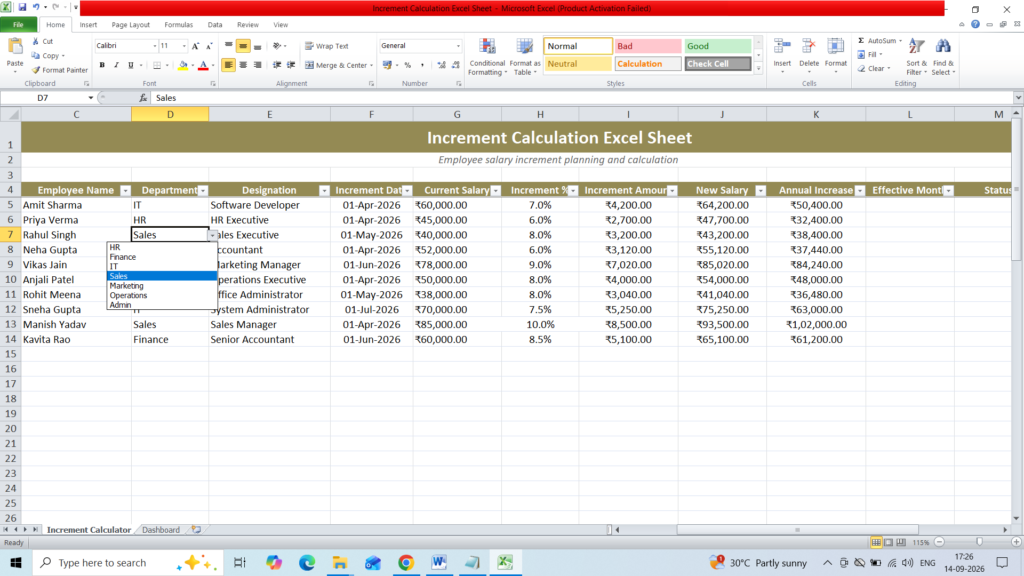Toggle Bold formatting
Image resolution: width=1024 pixels, height=576 pixels.
102,65
